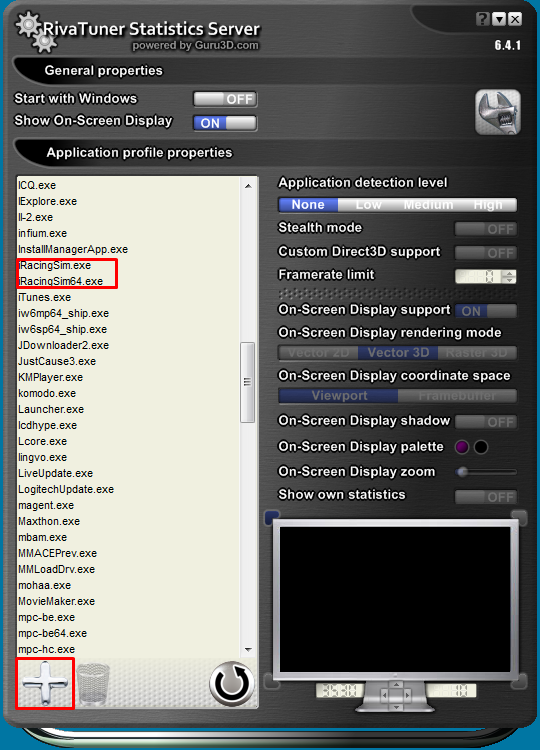The image size is (540, 750).
Task: Select Vector 3D rendering mode
Action: click(398, 353)
